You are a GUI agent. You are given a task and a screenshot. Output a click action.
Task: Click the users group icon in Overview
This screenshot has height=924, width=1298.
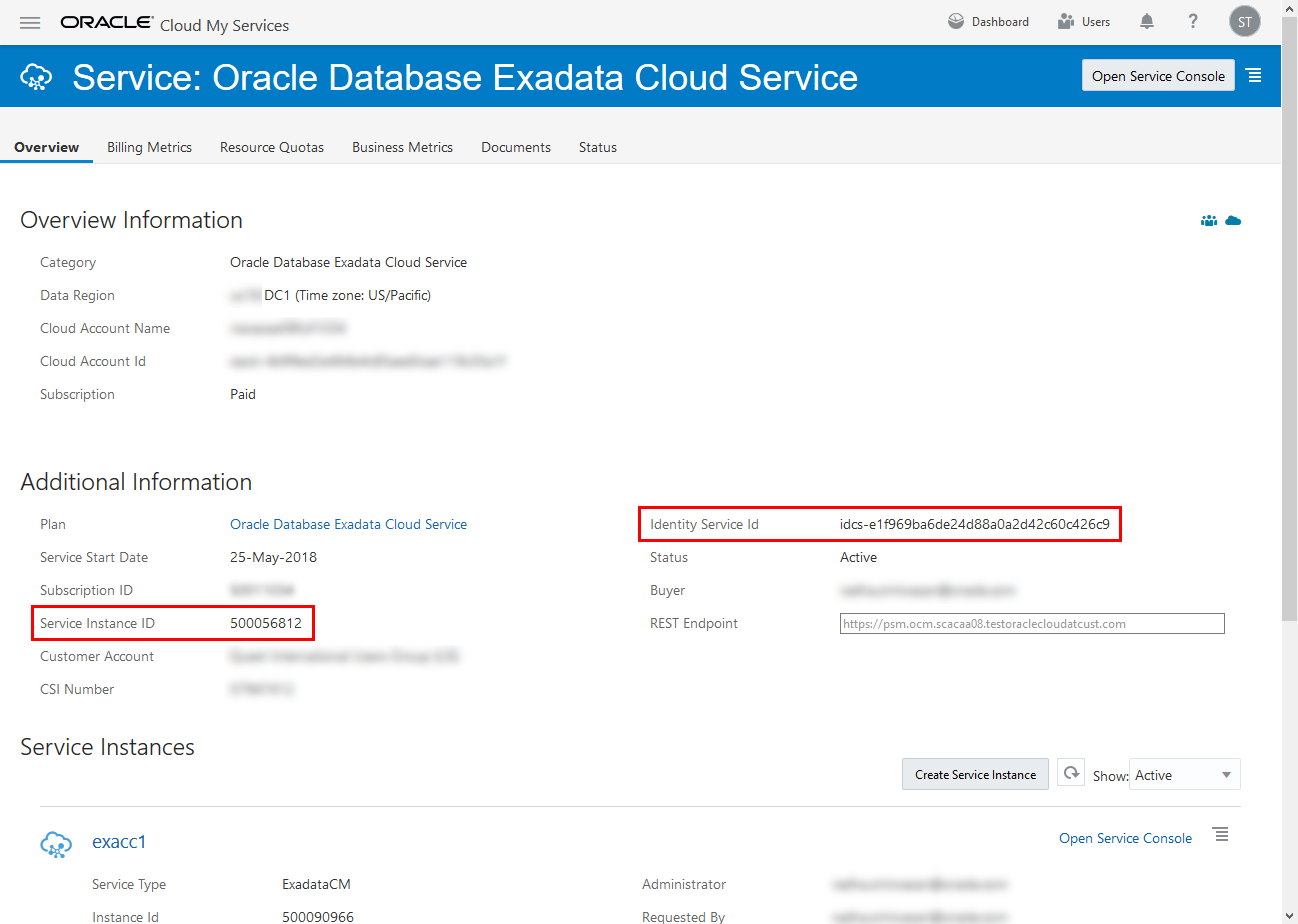tap(1209, 221)
